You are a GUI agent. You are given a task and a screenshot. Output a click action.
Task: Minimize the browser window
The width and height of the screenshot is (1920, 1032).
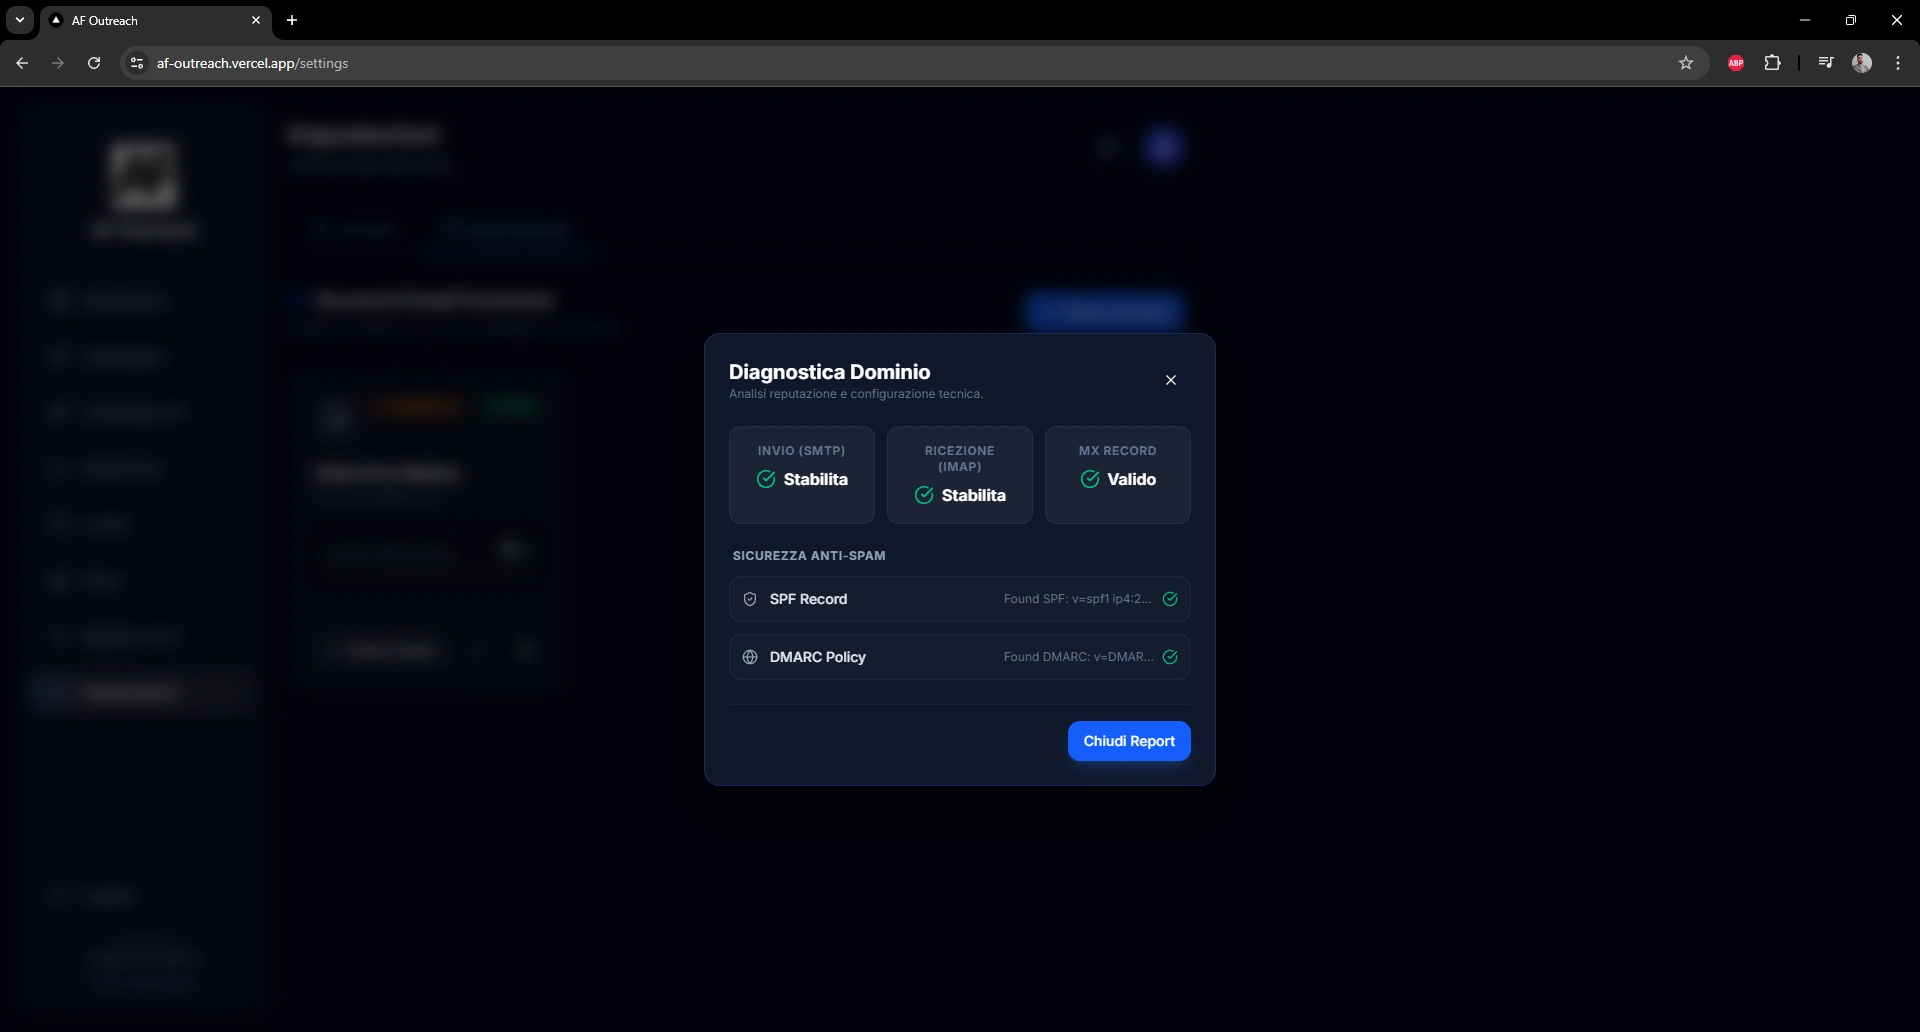pyautogui.click(x=1805, y=20)
